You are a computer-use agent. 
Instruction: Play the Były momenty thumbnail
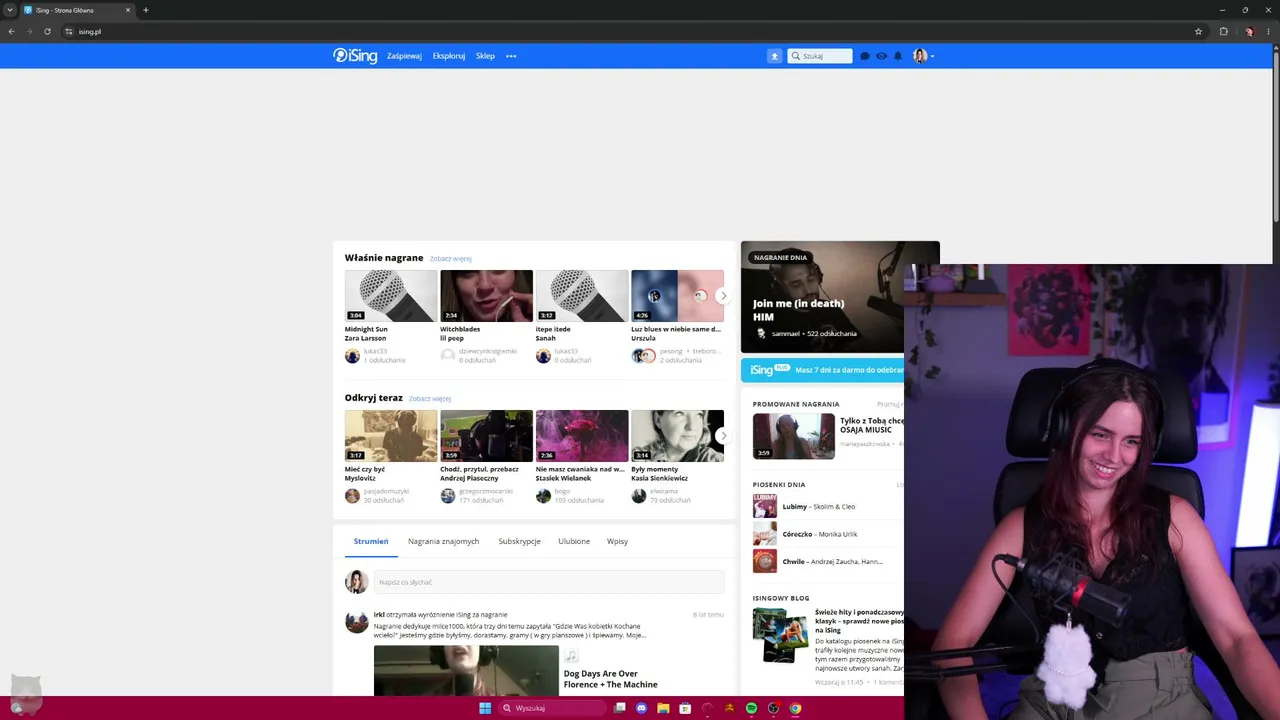point(677,436)
